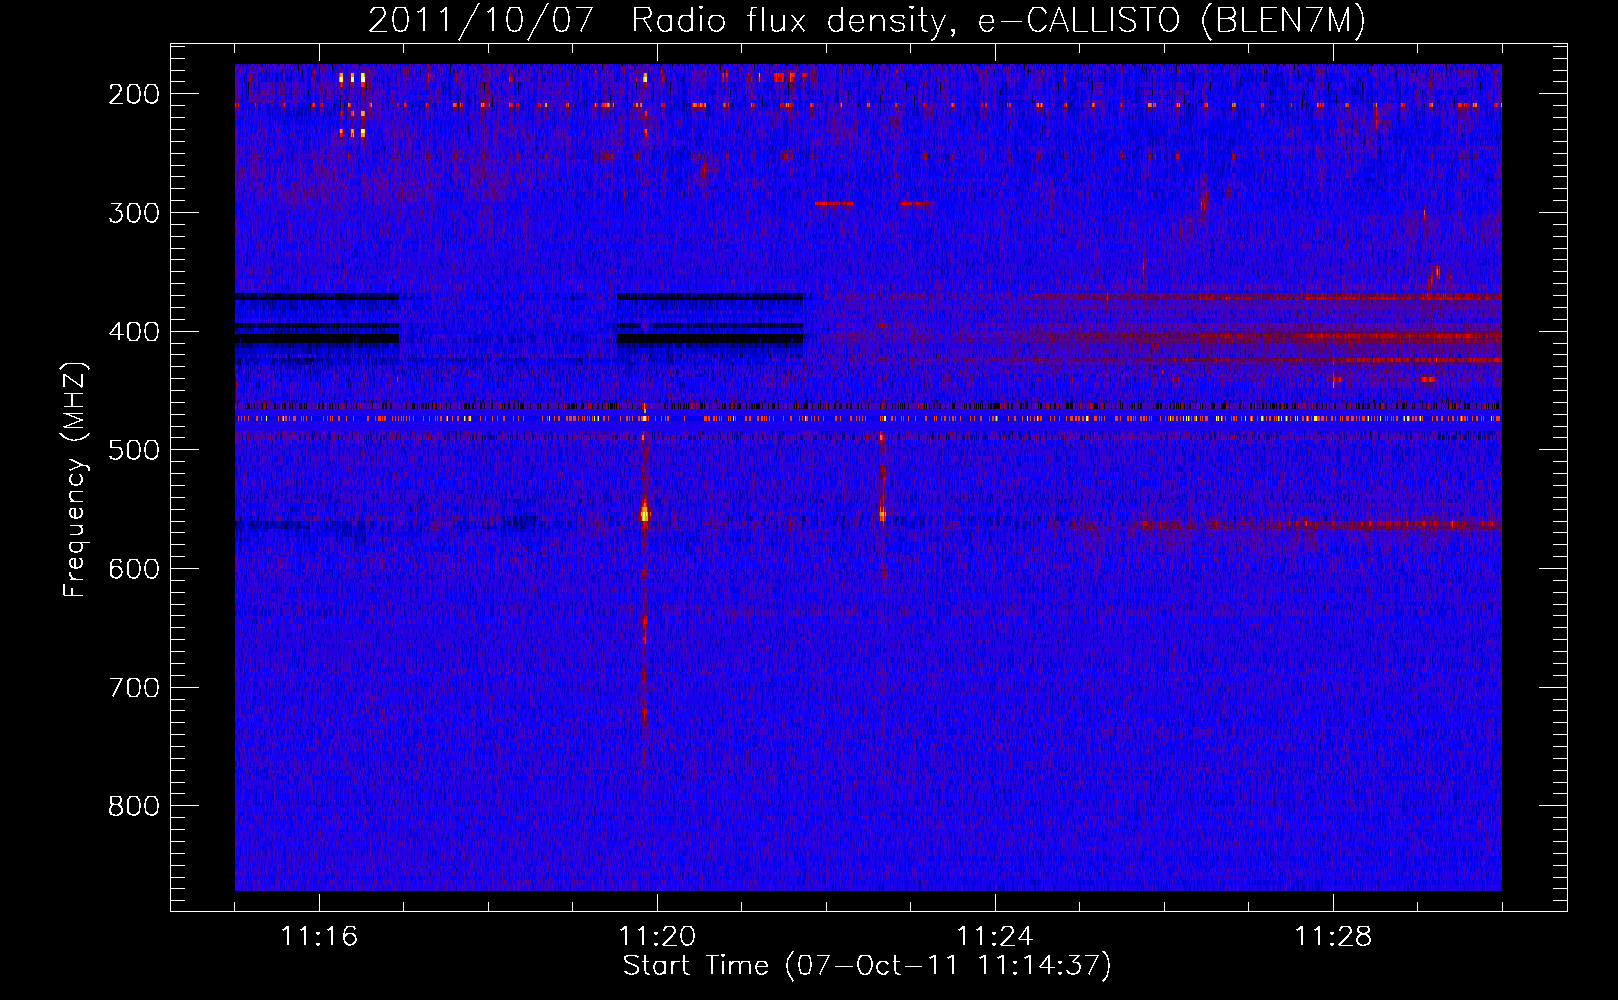Click the 300 frequency tick label

134,213
